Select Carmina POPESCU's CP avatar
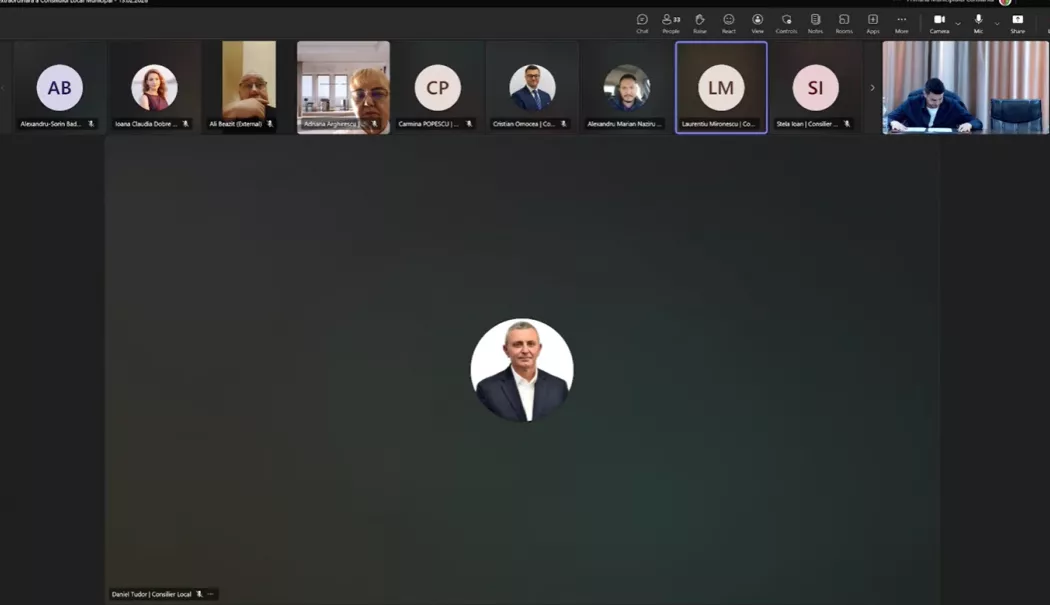 437,88
